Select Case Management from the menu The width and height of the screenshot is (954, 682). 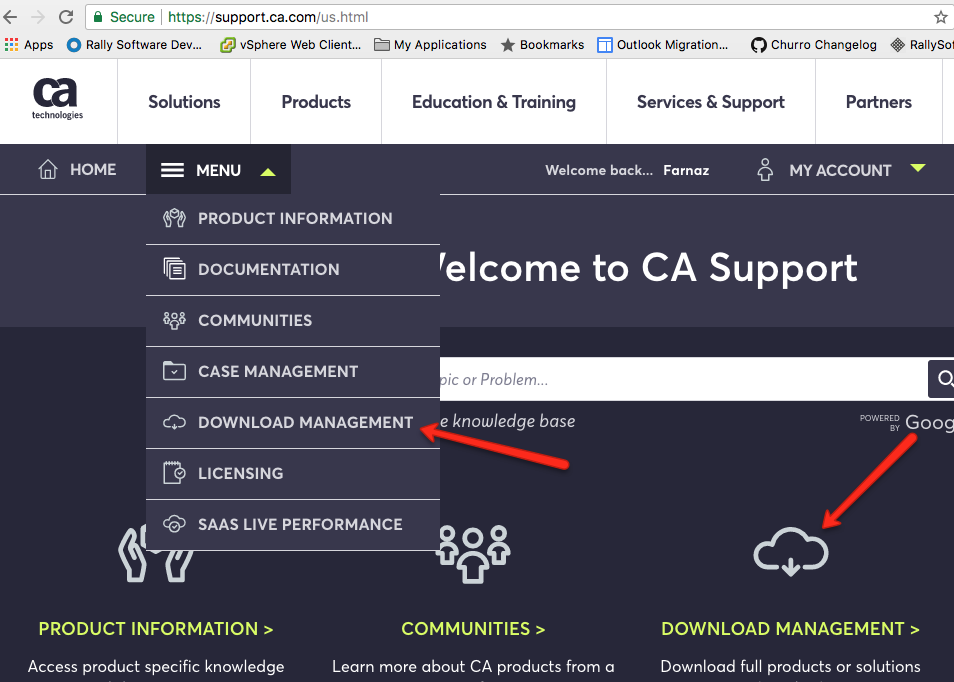click(x=293, y=372)
